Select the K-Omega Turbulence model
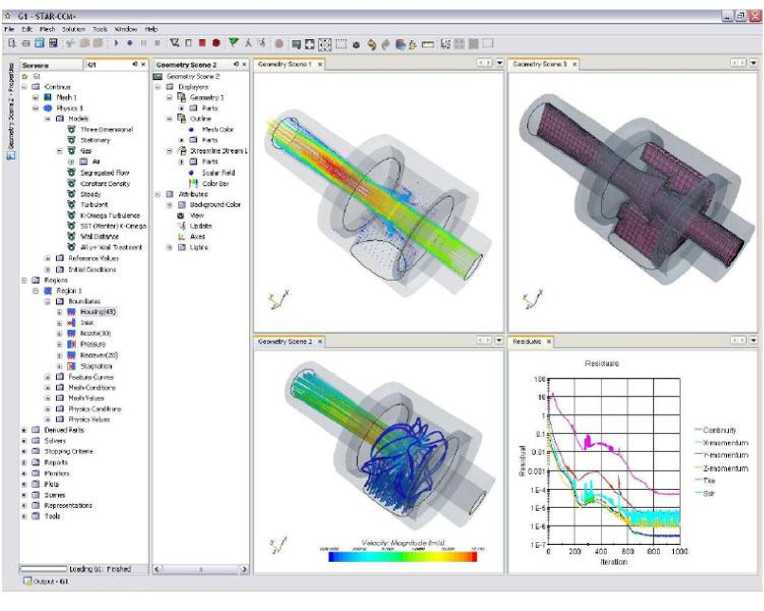The image size is (764, 611). (111, 215)
